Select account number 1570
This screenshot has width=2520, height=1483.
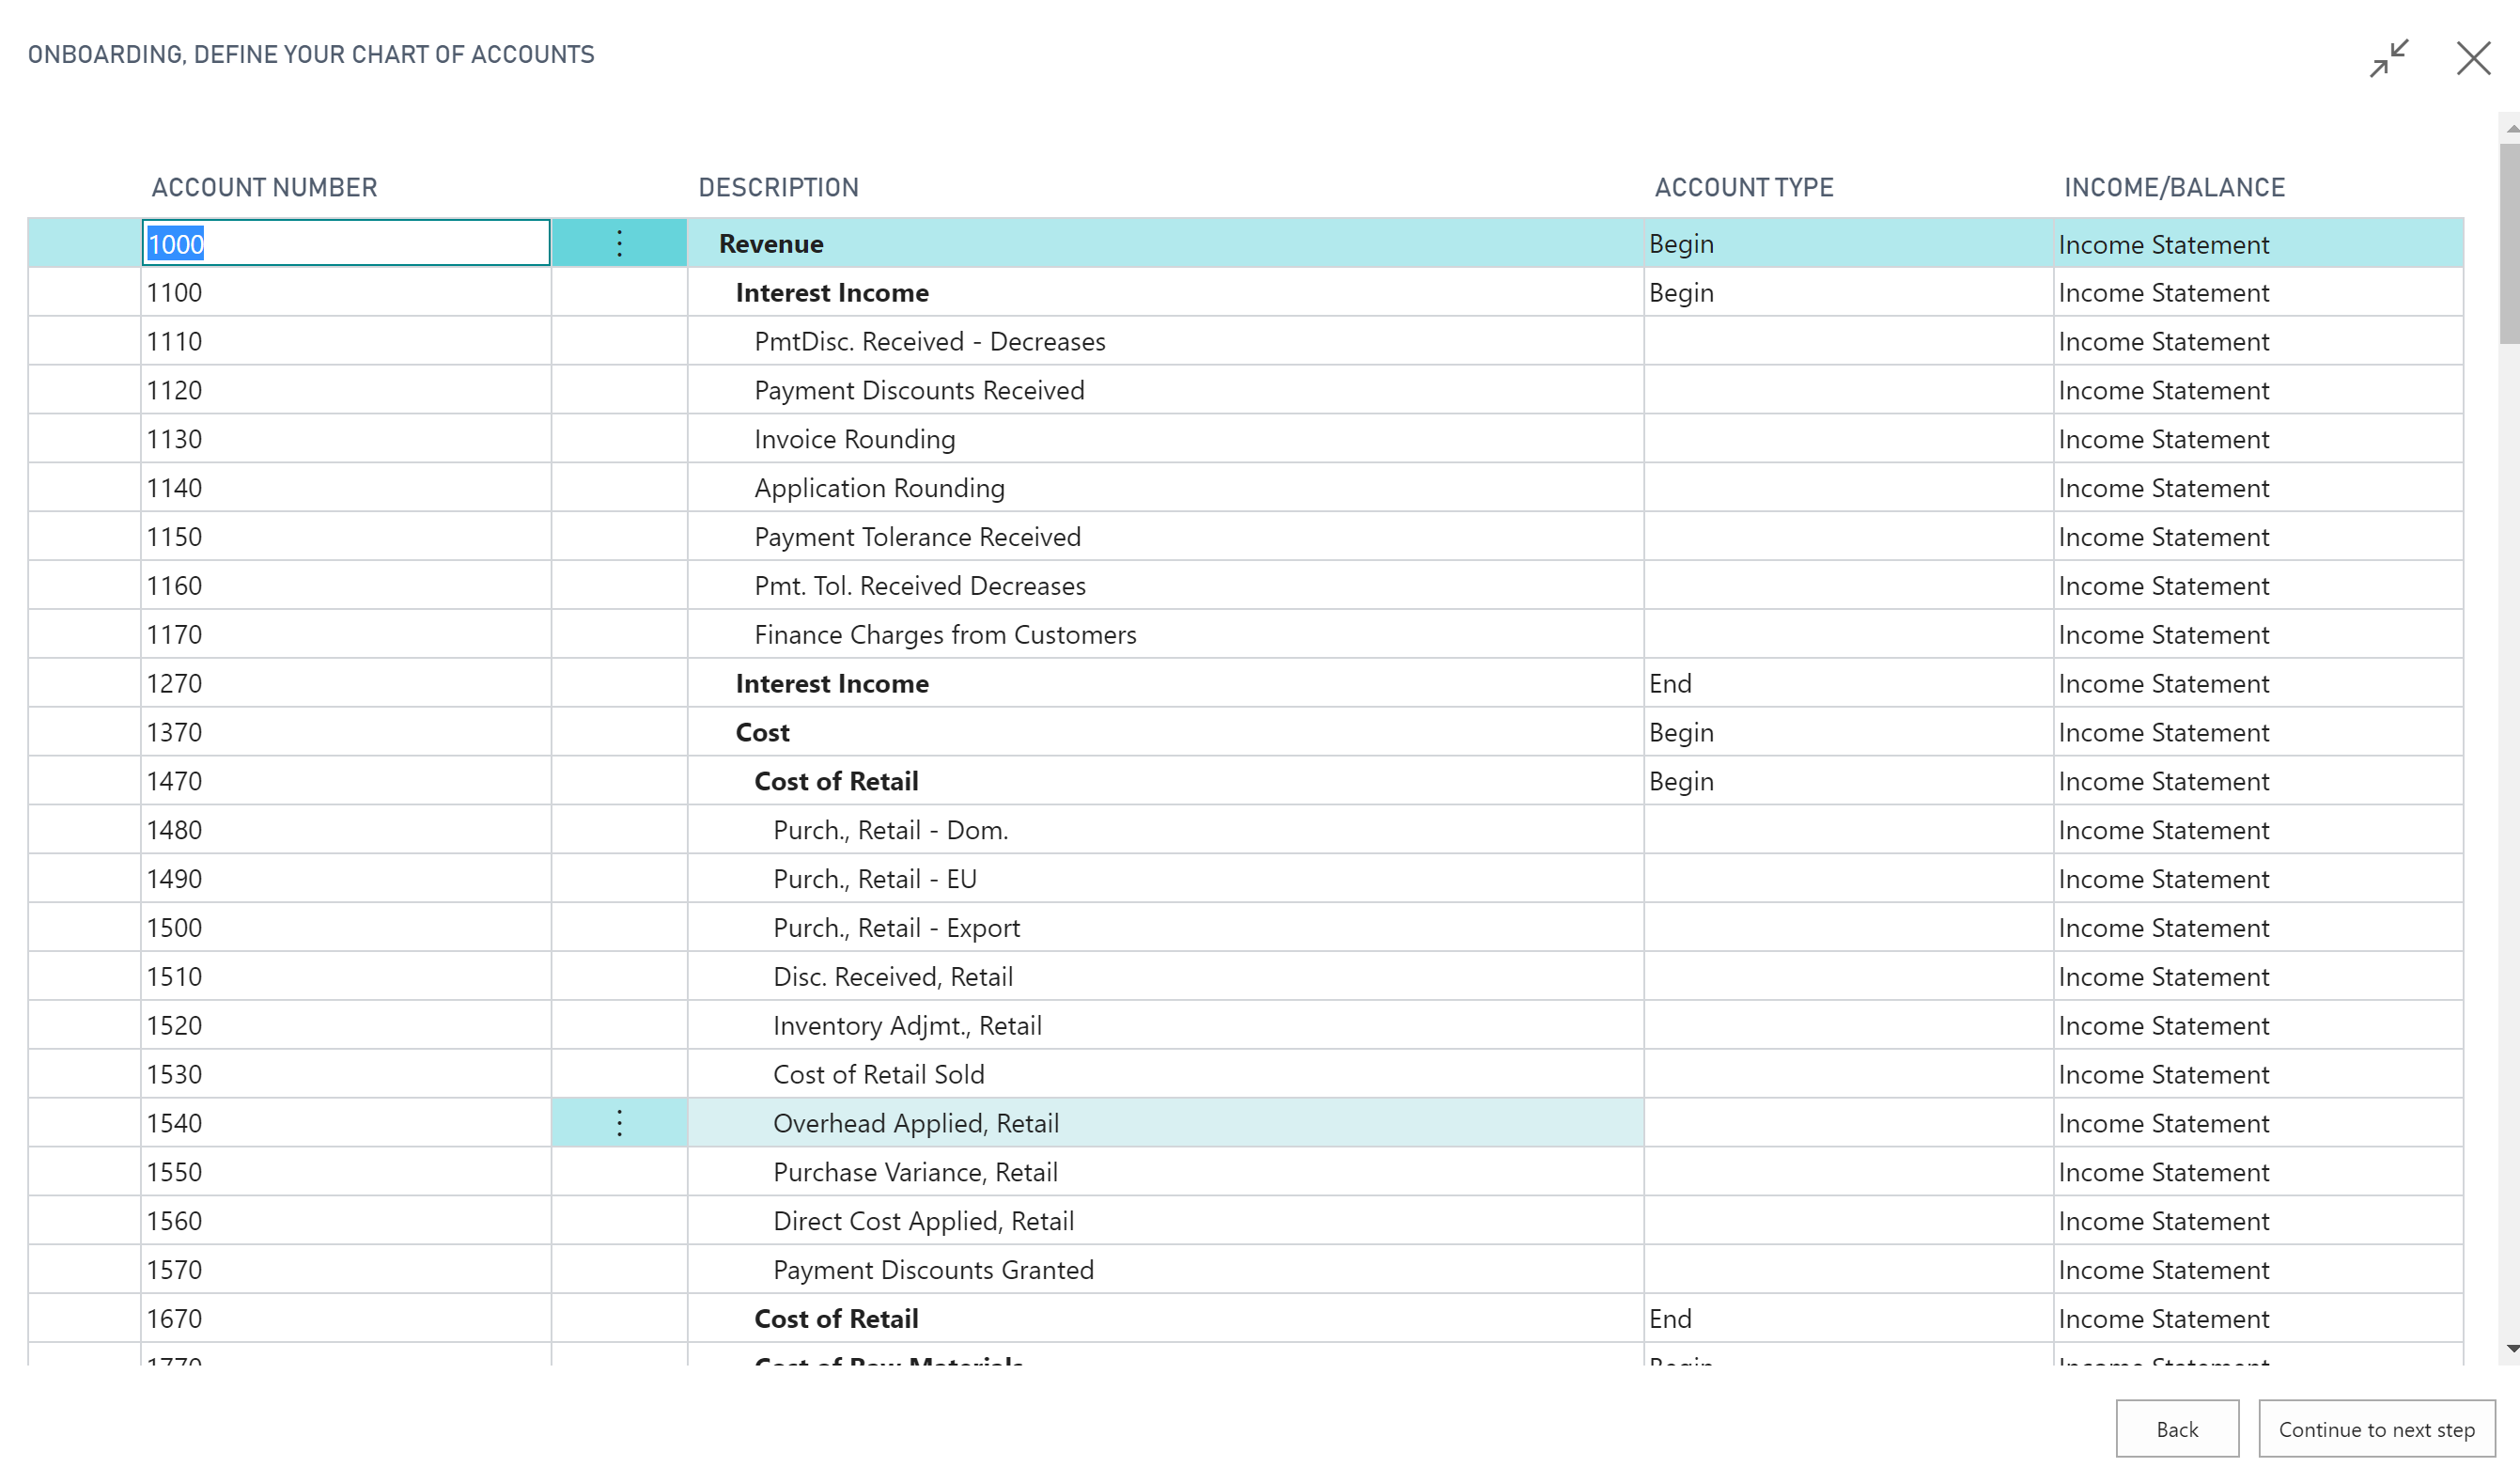click(x=346, y=1270)
